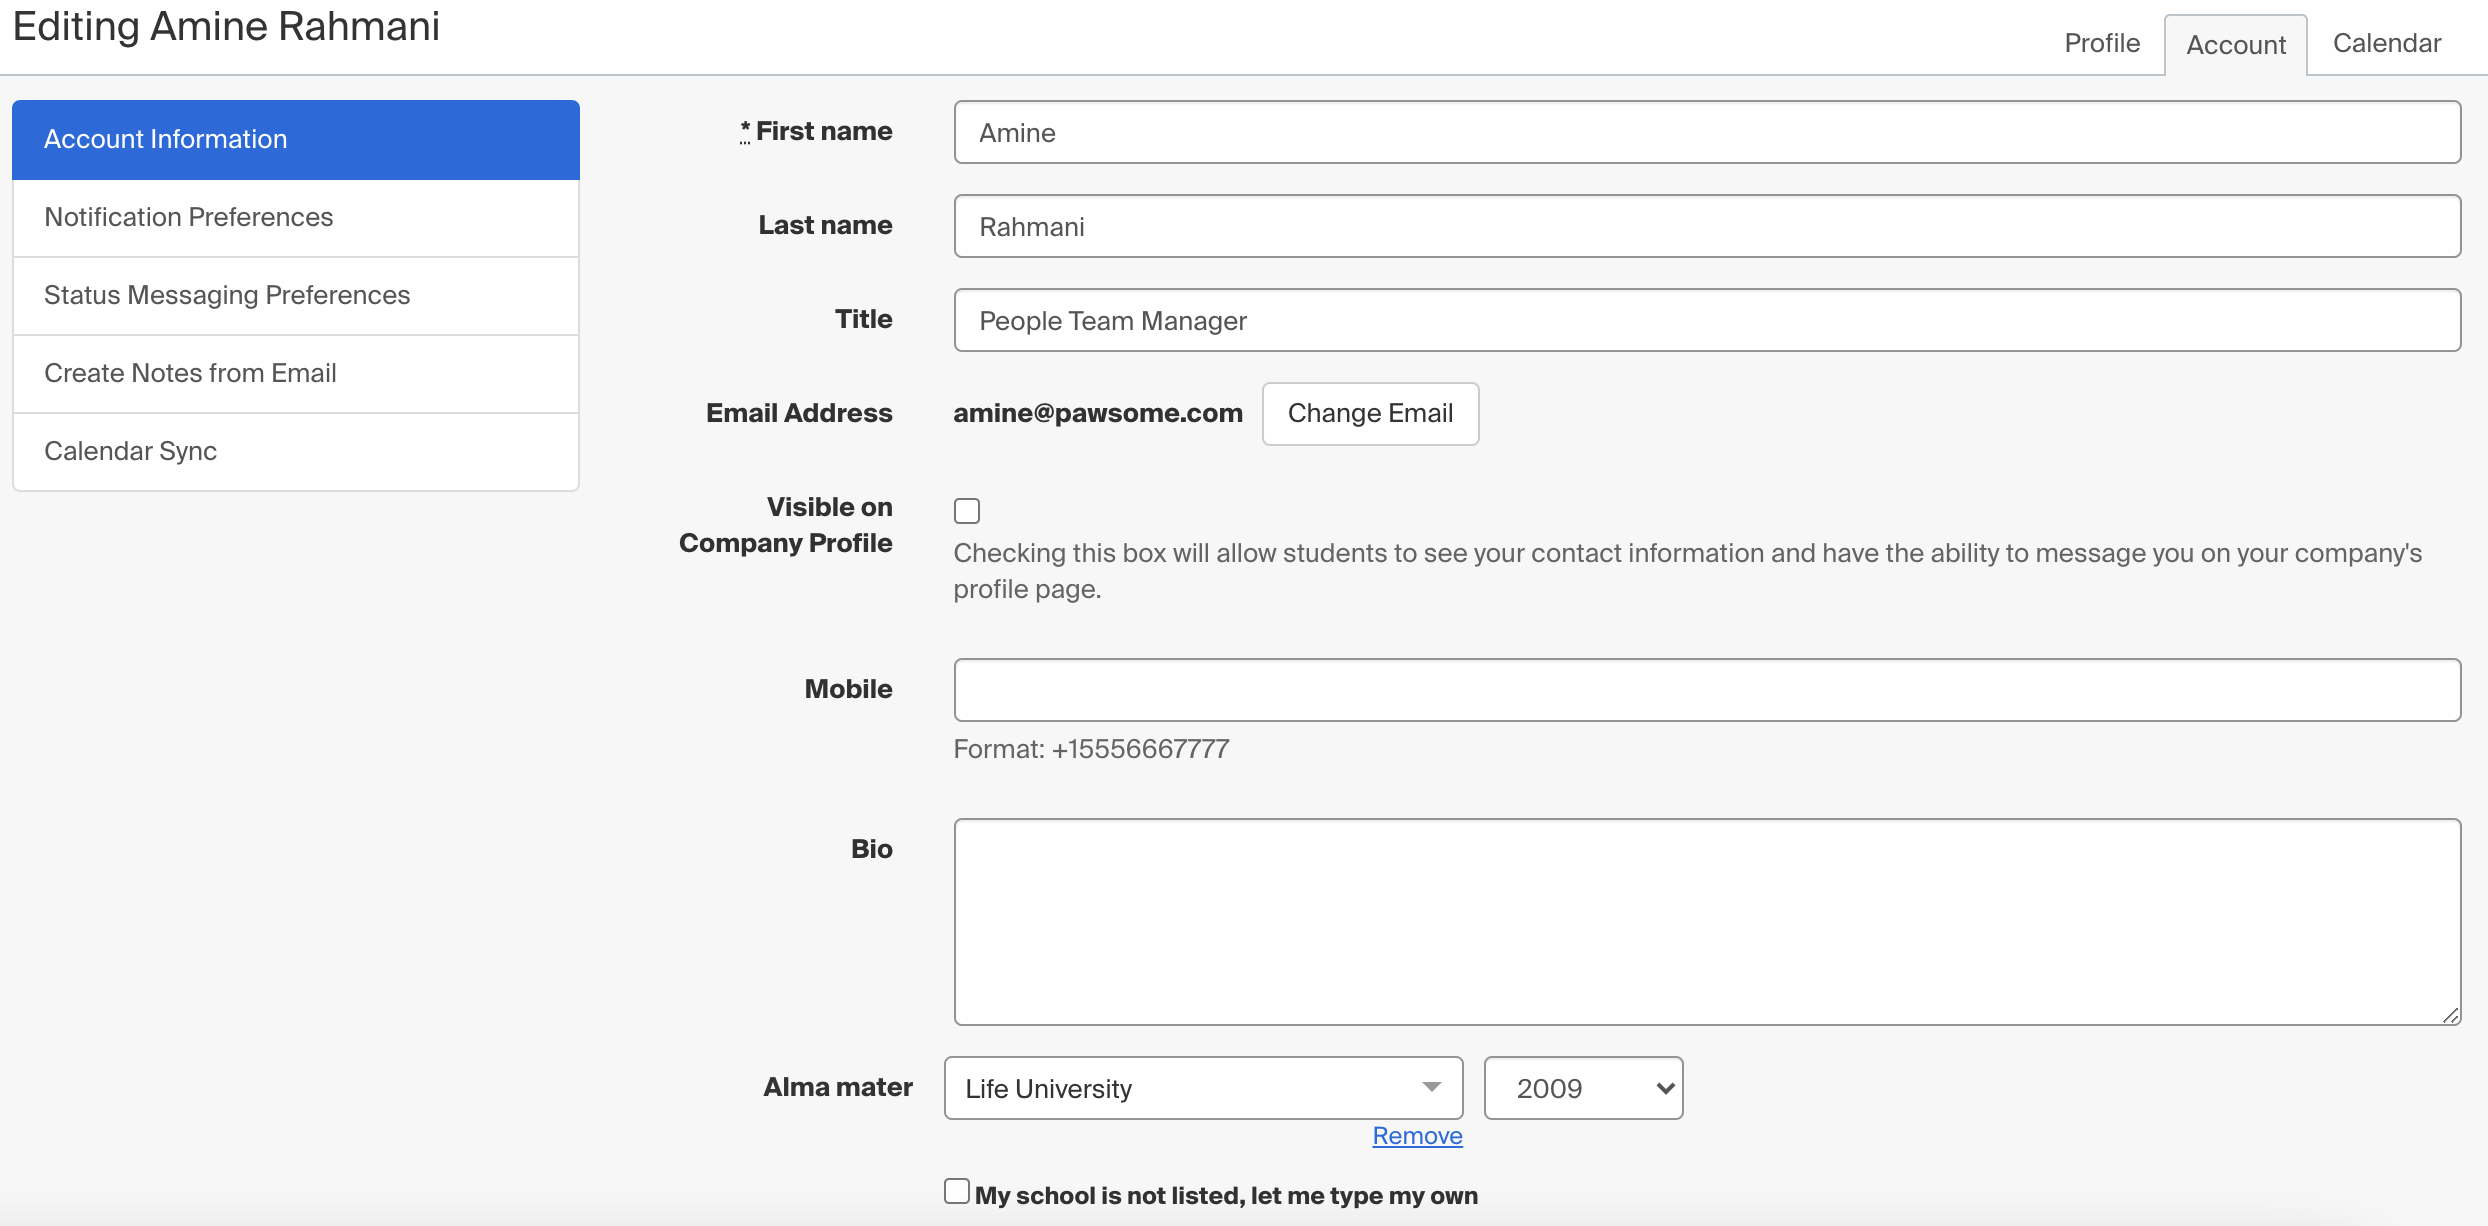Click the empty Mobile number field

(1700, 690)
